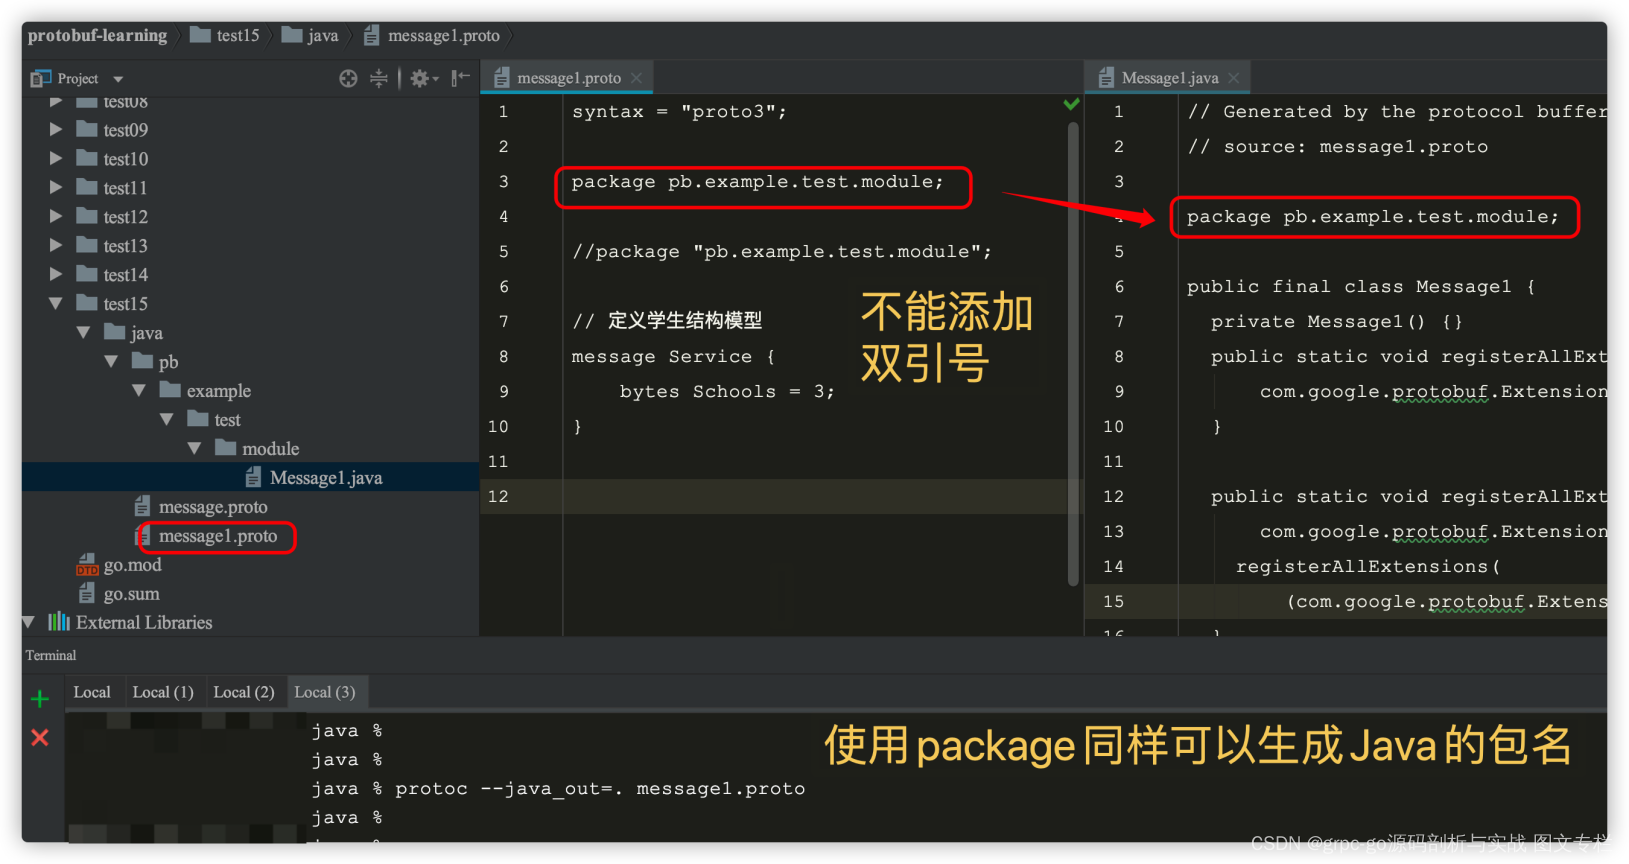This screenshot has height=864, width=1629.
Task: Click the hide Project panel icon
Action: coord(460,78)
